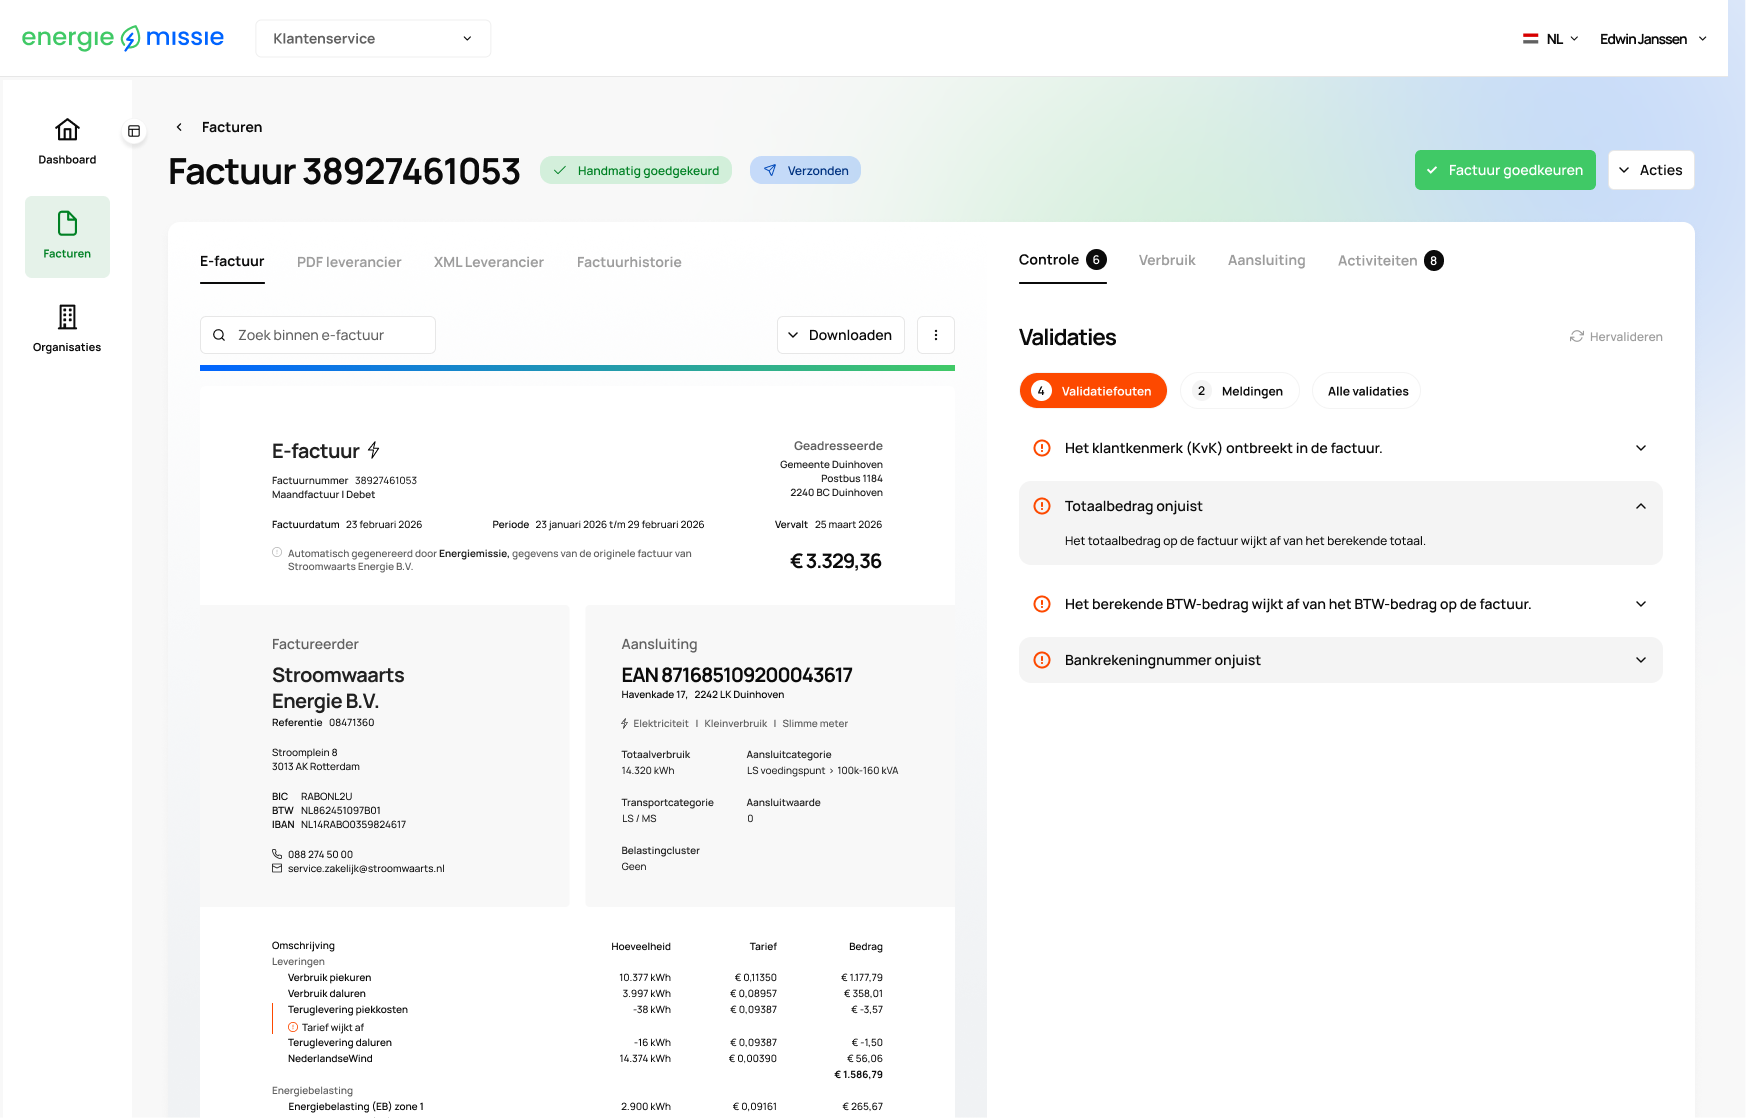This screenshot has width=1746, height=1118.
Task: Select the Validatiefouten filter chip
Action: pos(1093,391)
